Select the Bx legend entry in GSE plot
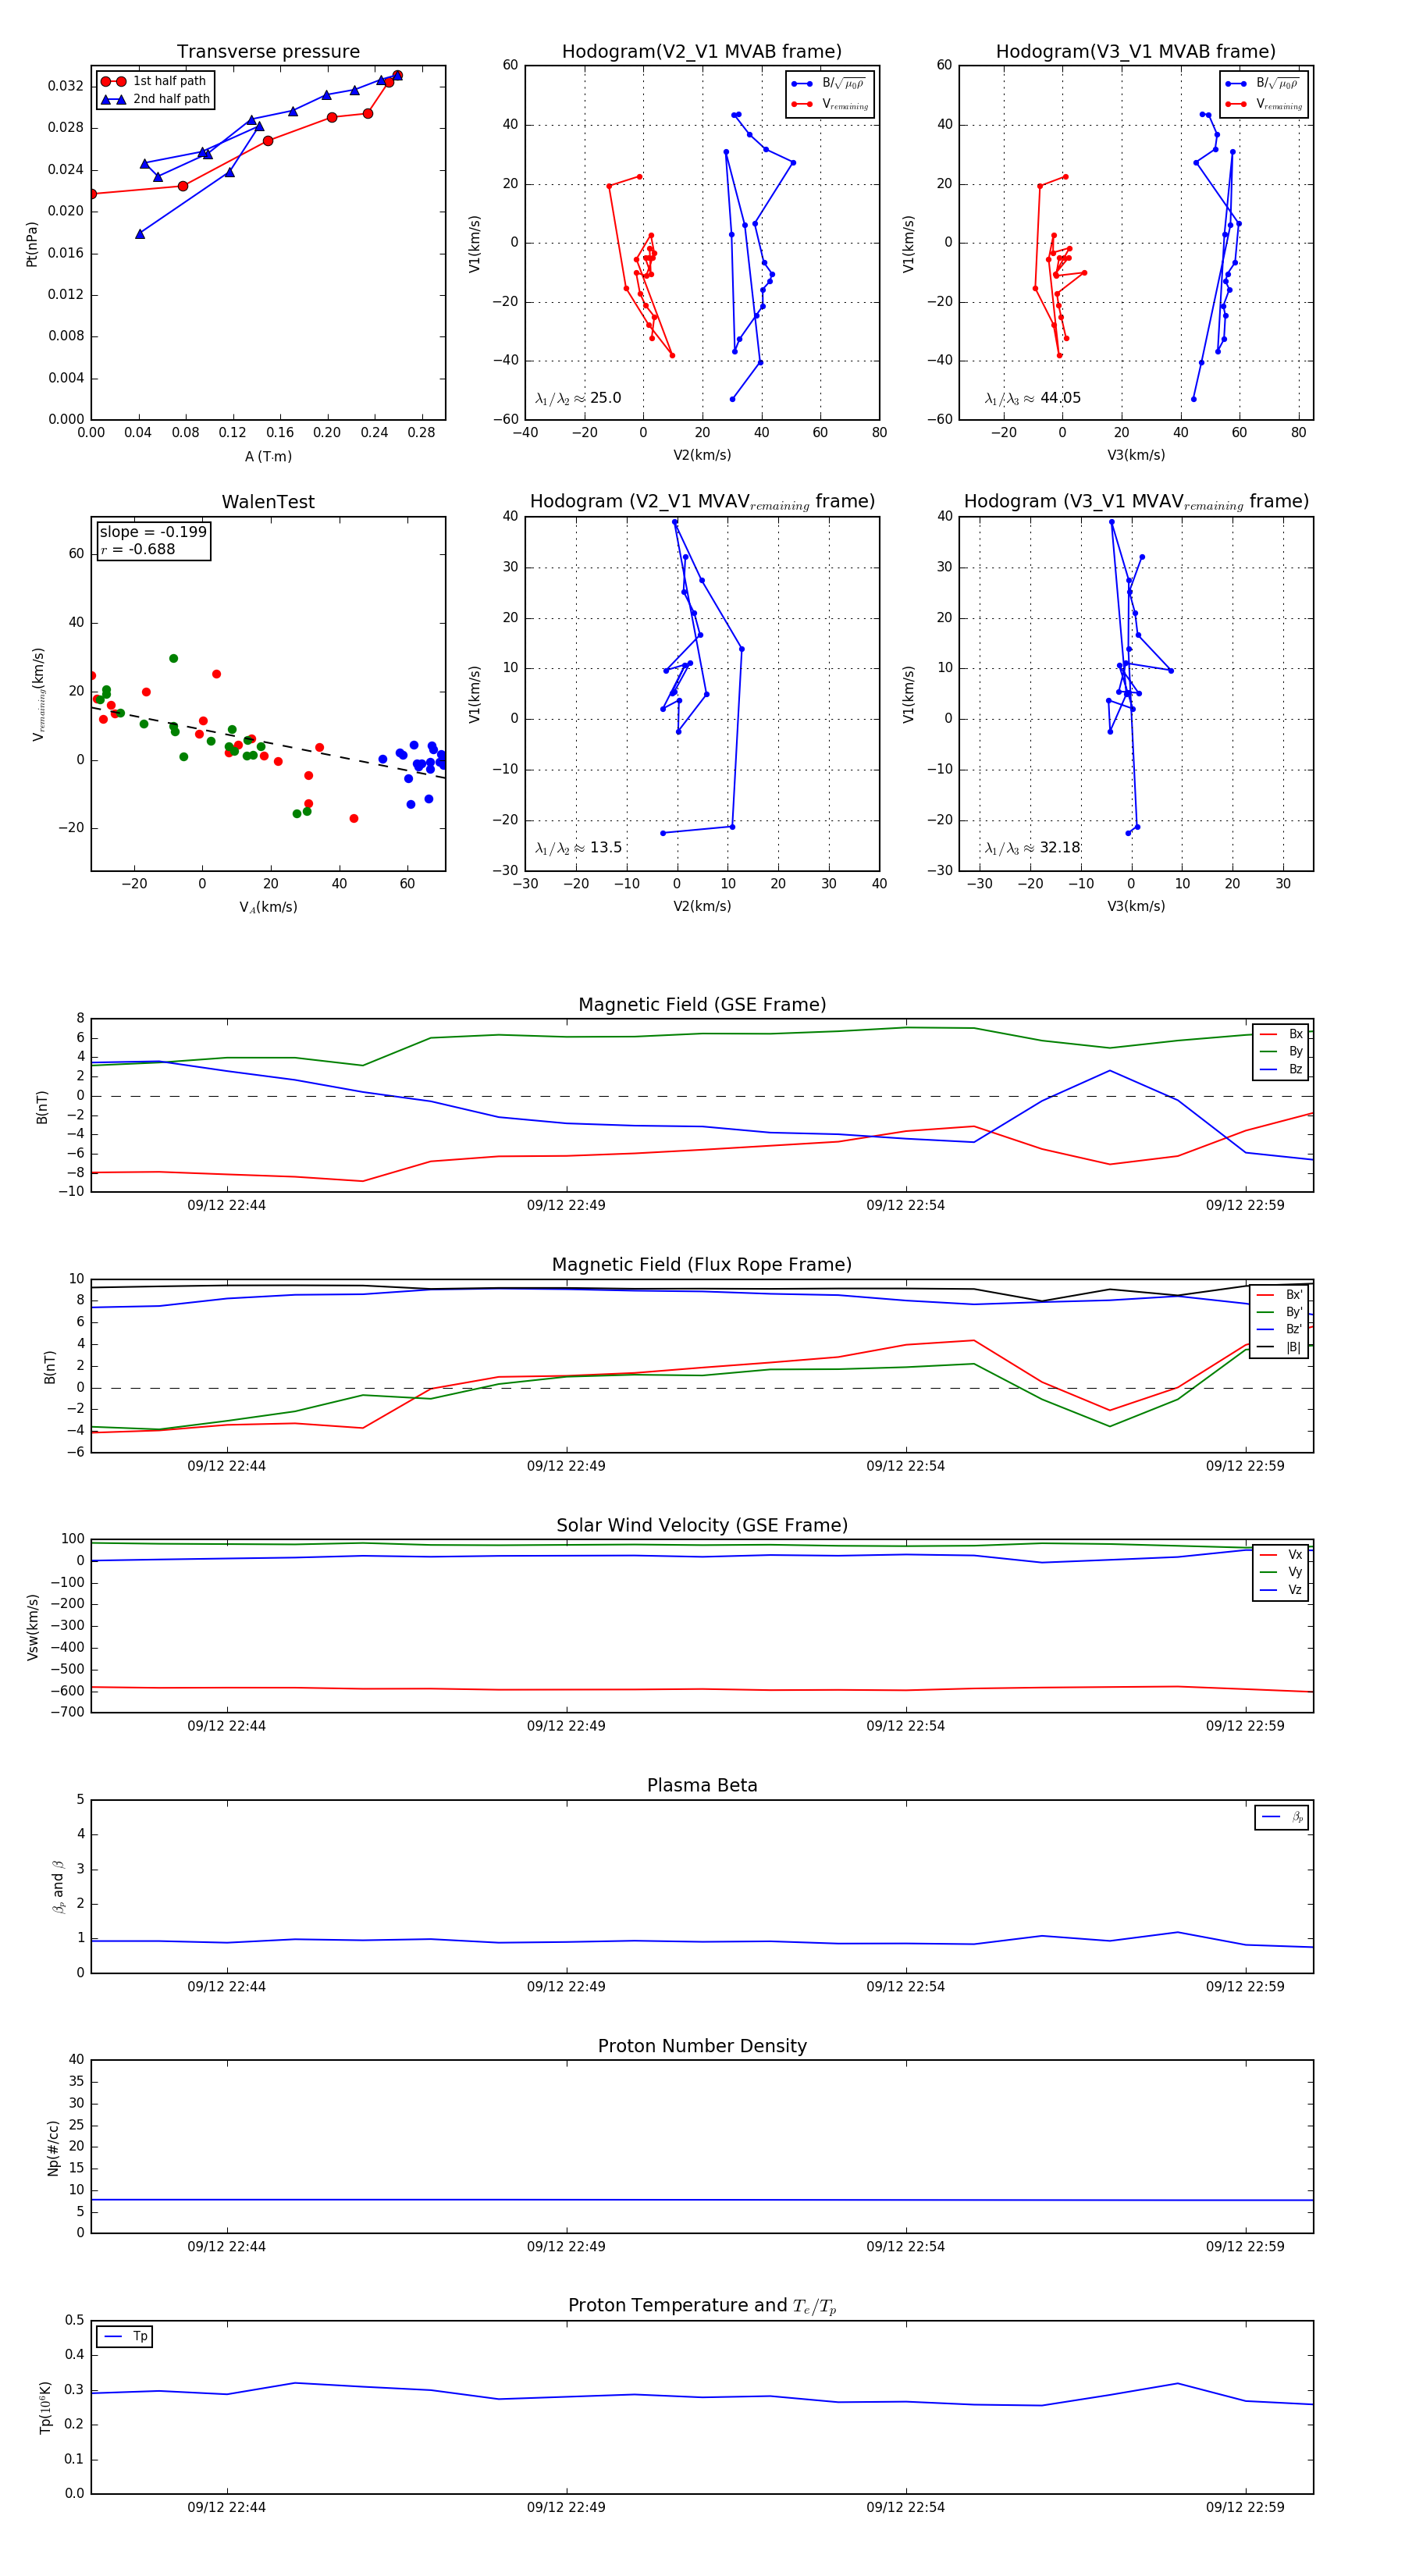 1281,1034
